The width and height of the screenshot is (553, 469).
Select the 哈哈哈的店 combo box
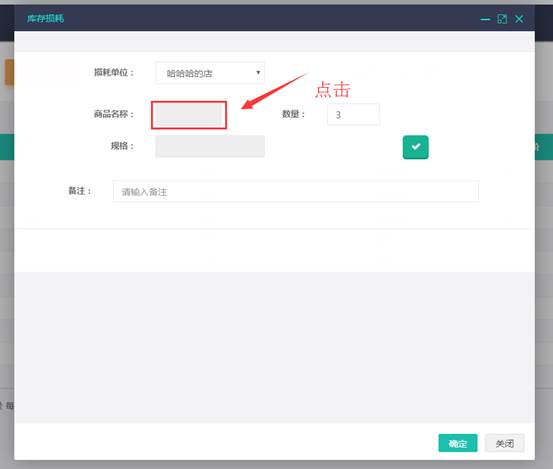click(210, 73)
